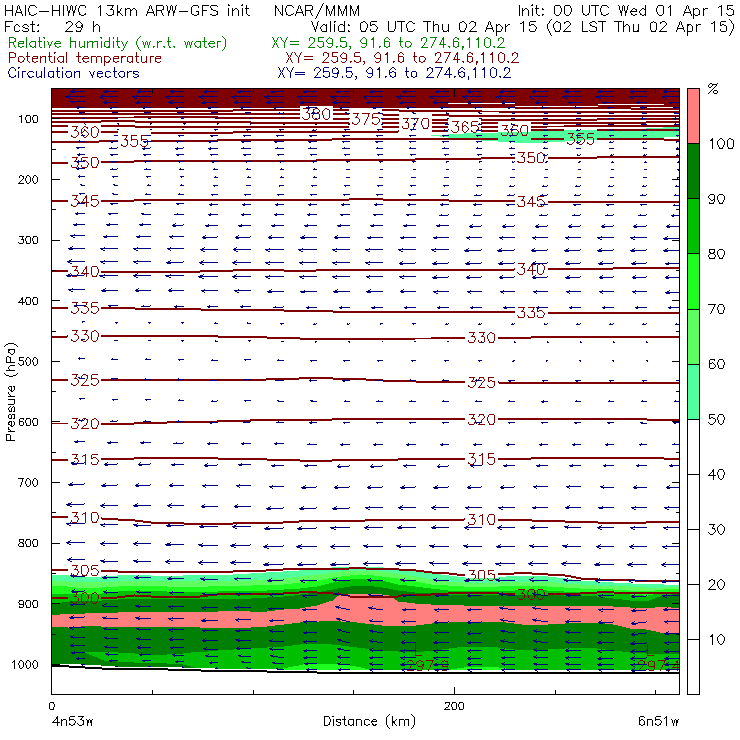Click the blue XY= 259.5, 91.6 coordinates line
Image resolution: width=740 pixels, height=740 pixels.
point(394,73)
